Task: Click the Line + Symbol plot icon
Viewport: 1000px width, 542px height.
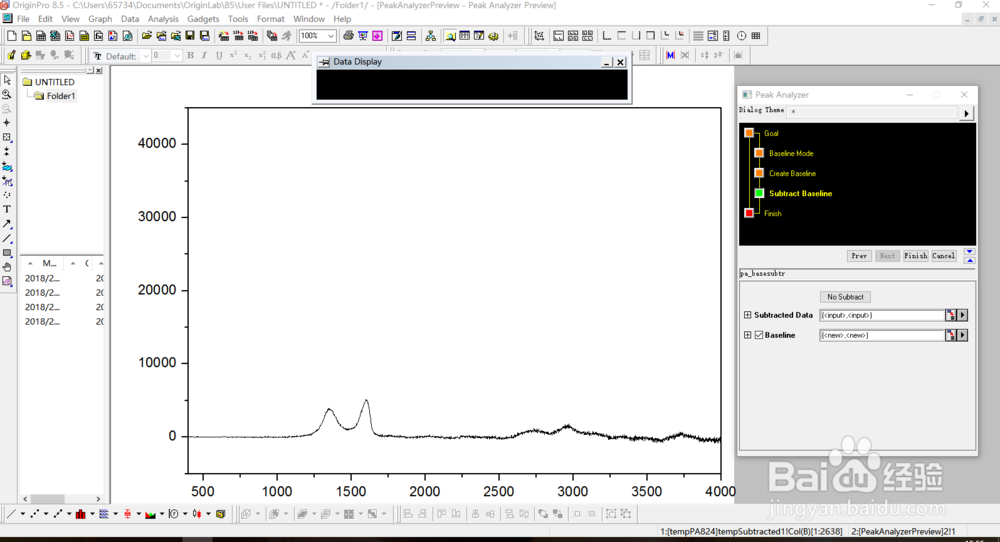Action: [x=57, y=514]
